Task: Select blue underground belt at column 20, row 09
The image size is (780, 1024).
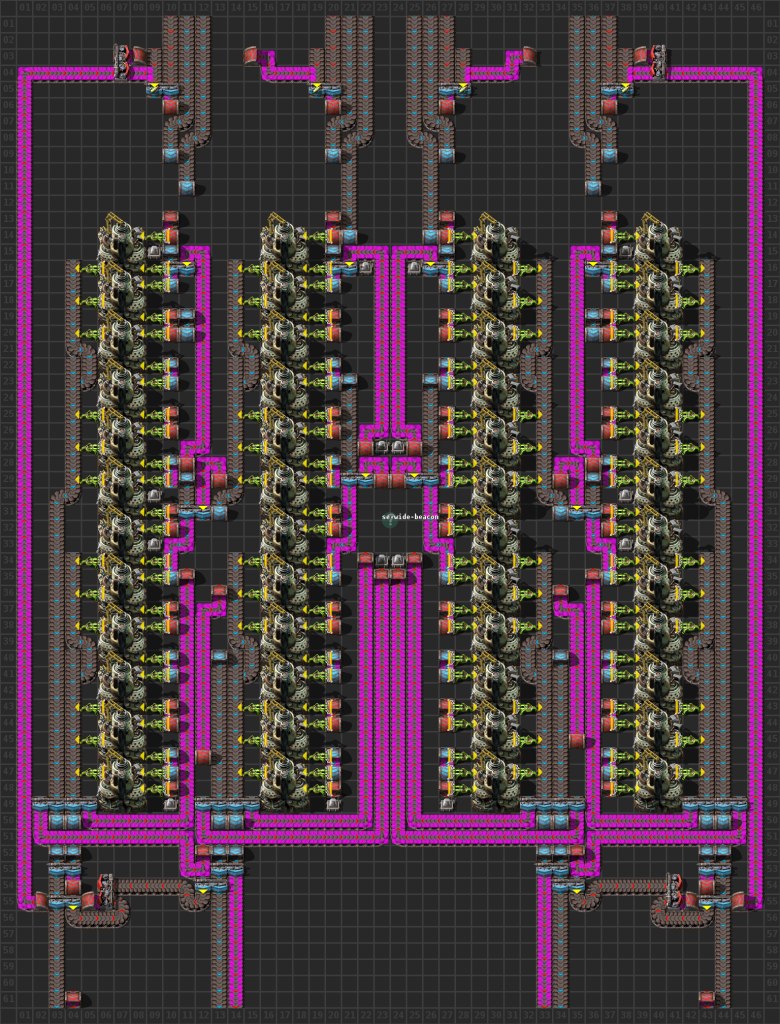Action: [x=333, y=155]
